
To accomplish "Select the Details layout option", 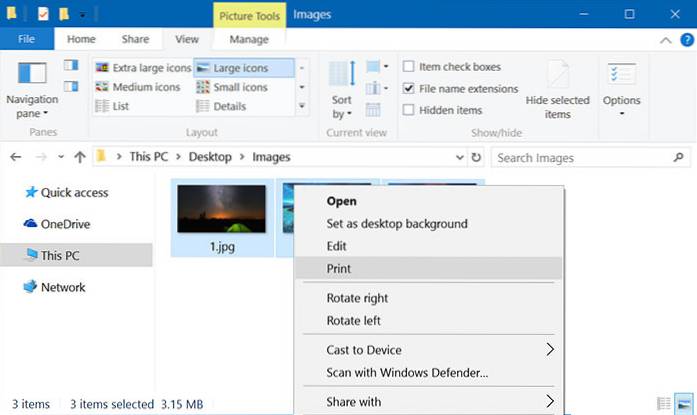I will (229, 106).
